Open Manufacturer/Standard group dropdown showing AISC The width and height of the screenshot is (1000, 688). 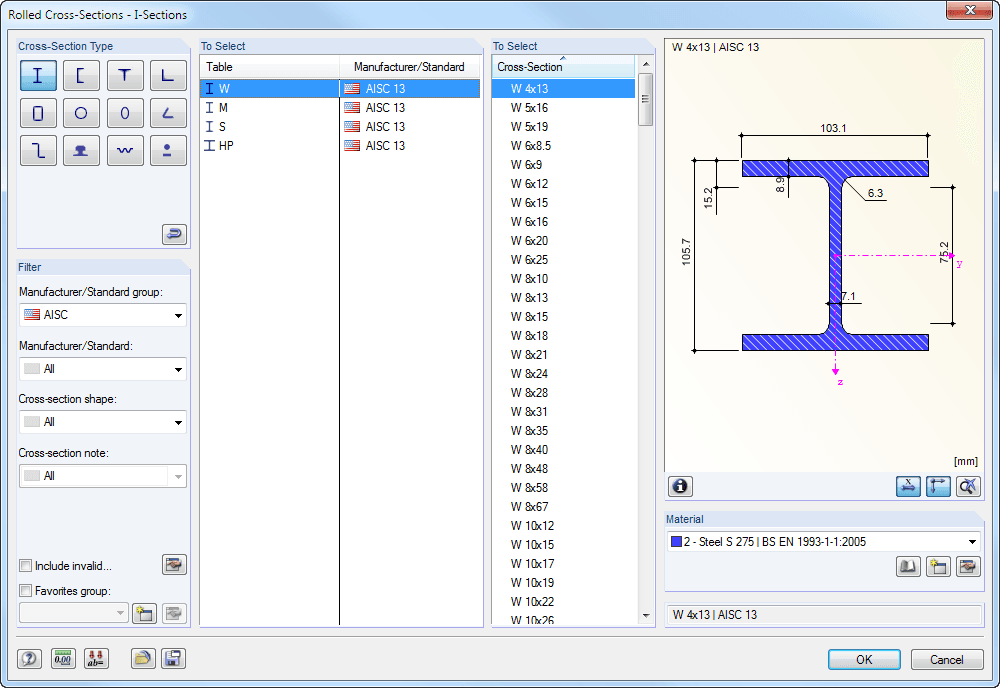click(103, 315)
